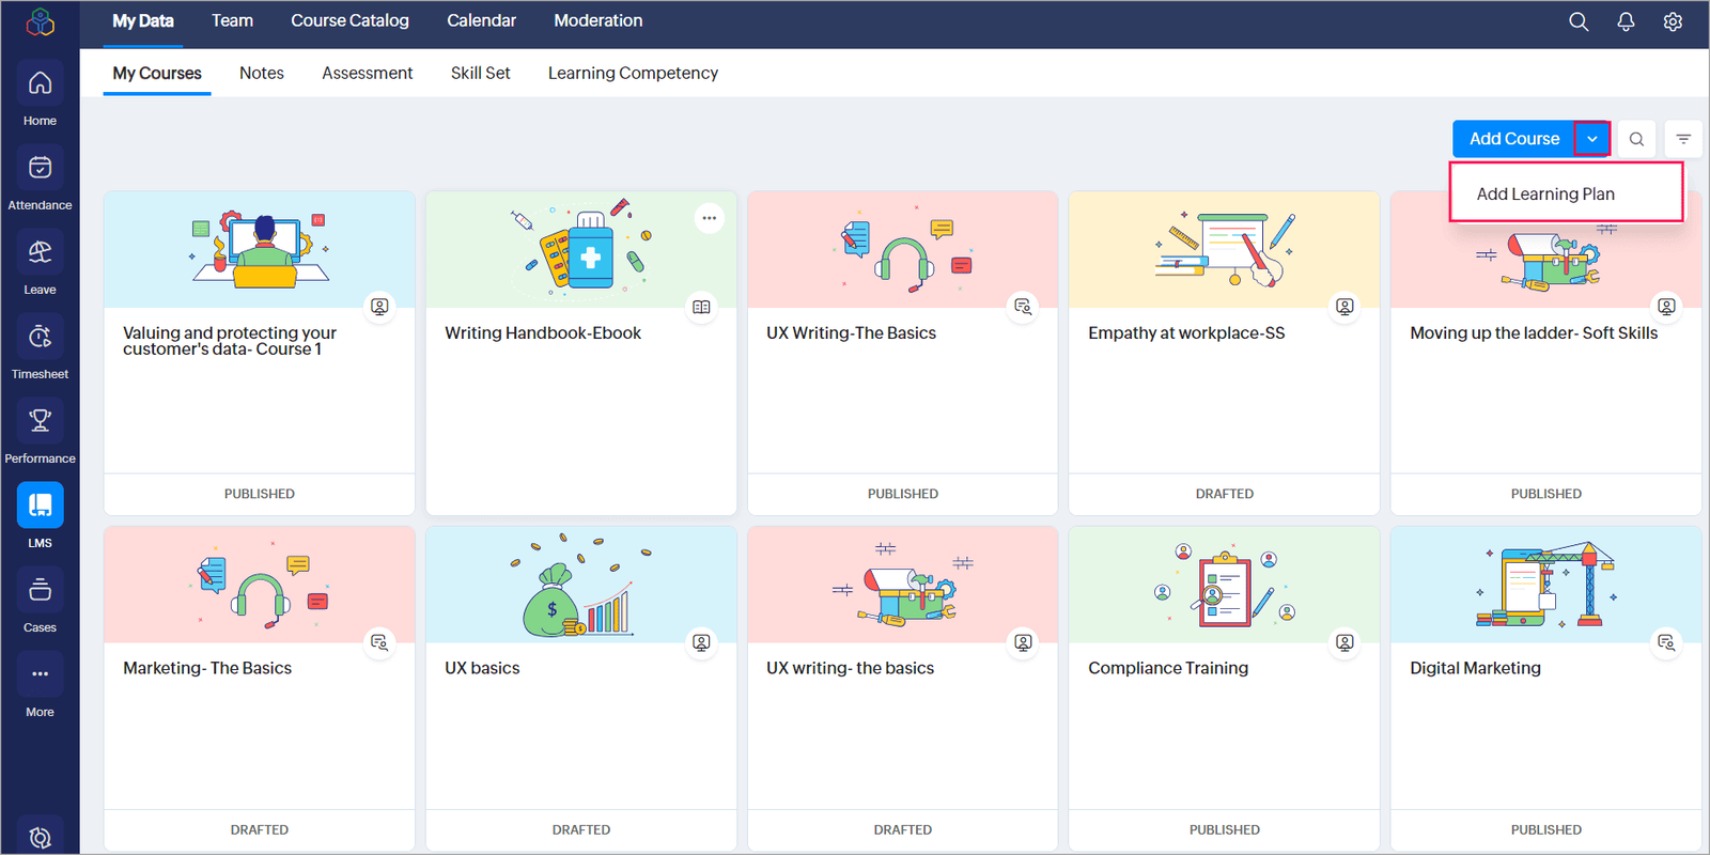Switch to the My Data tab
This screenshot has height=855, width=1710.
pos(143,21)
